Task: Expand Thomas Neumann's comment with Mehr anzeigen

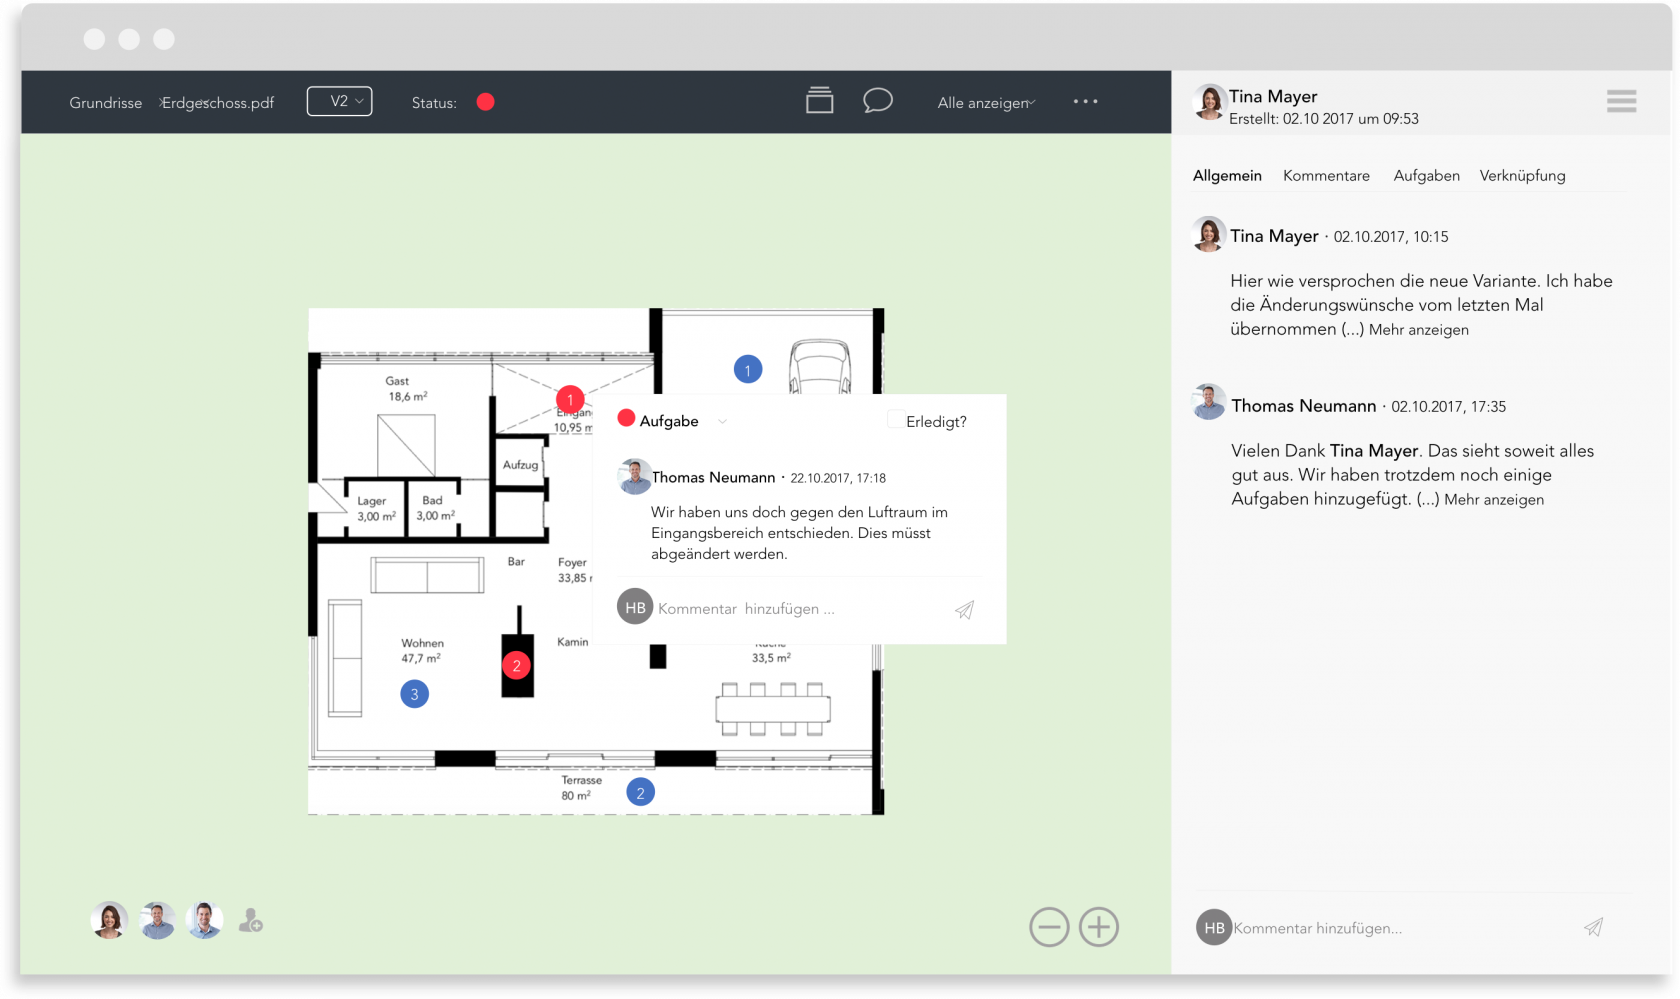Action: pyautogui.click(x=1494, y=500)
